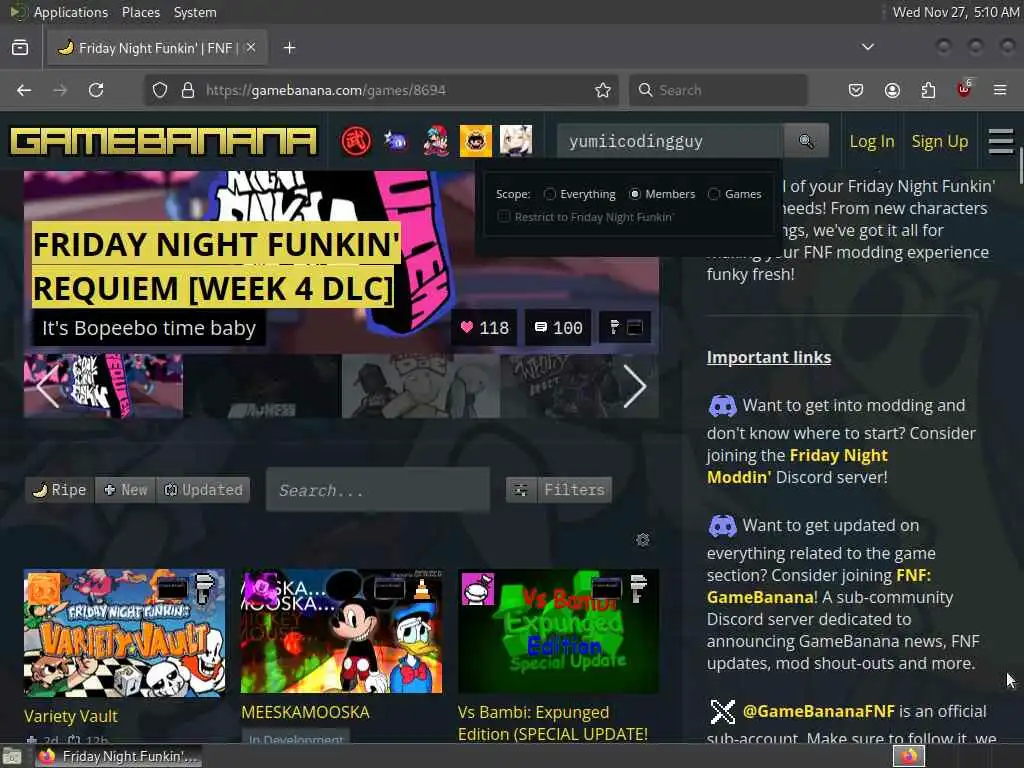Open the yellow-background character game icon

point(475,141)
